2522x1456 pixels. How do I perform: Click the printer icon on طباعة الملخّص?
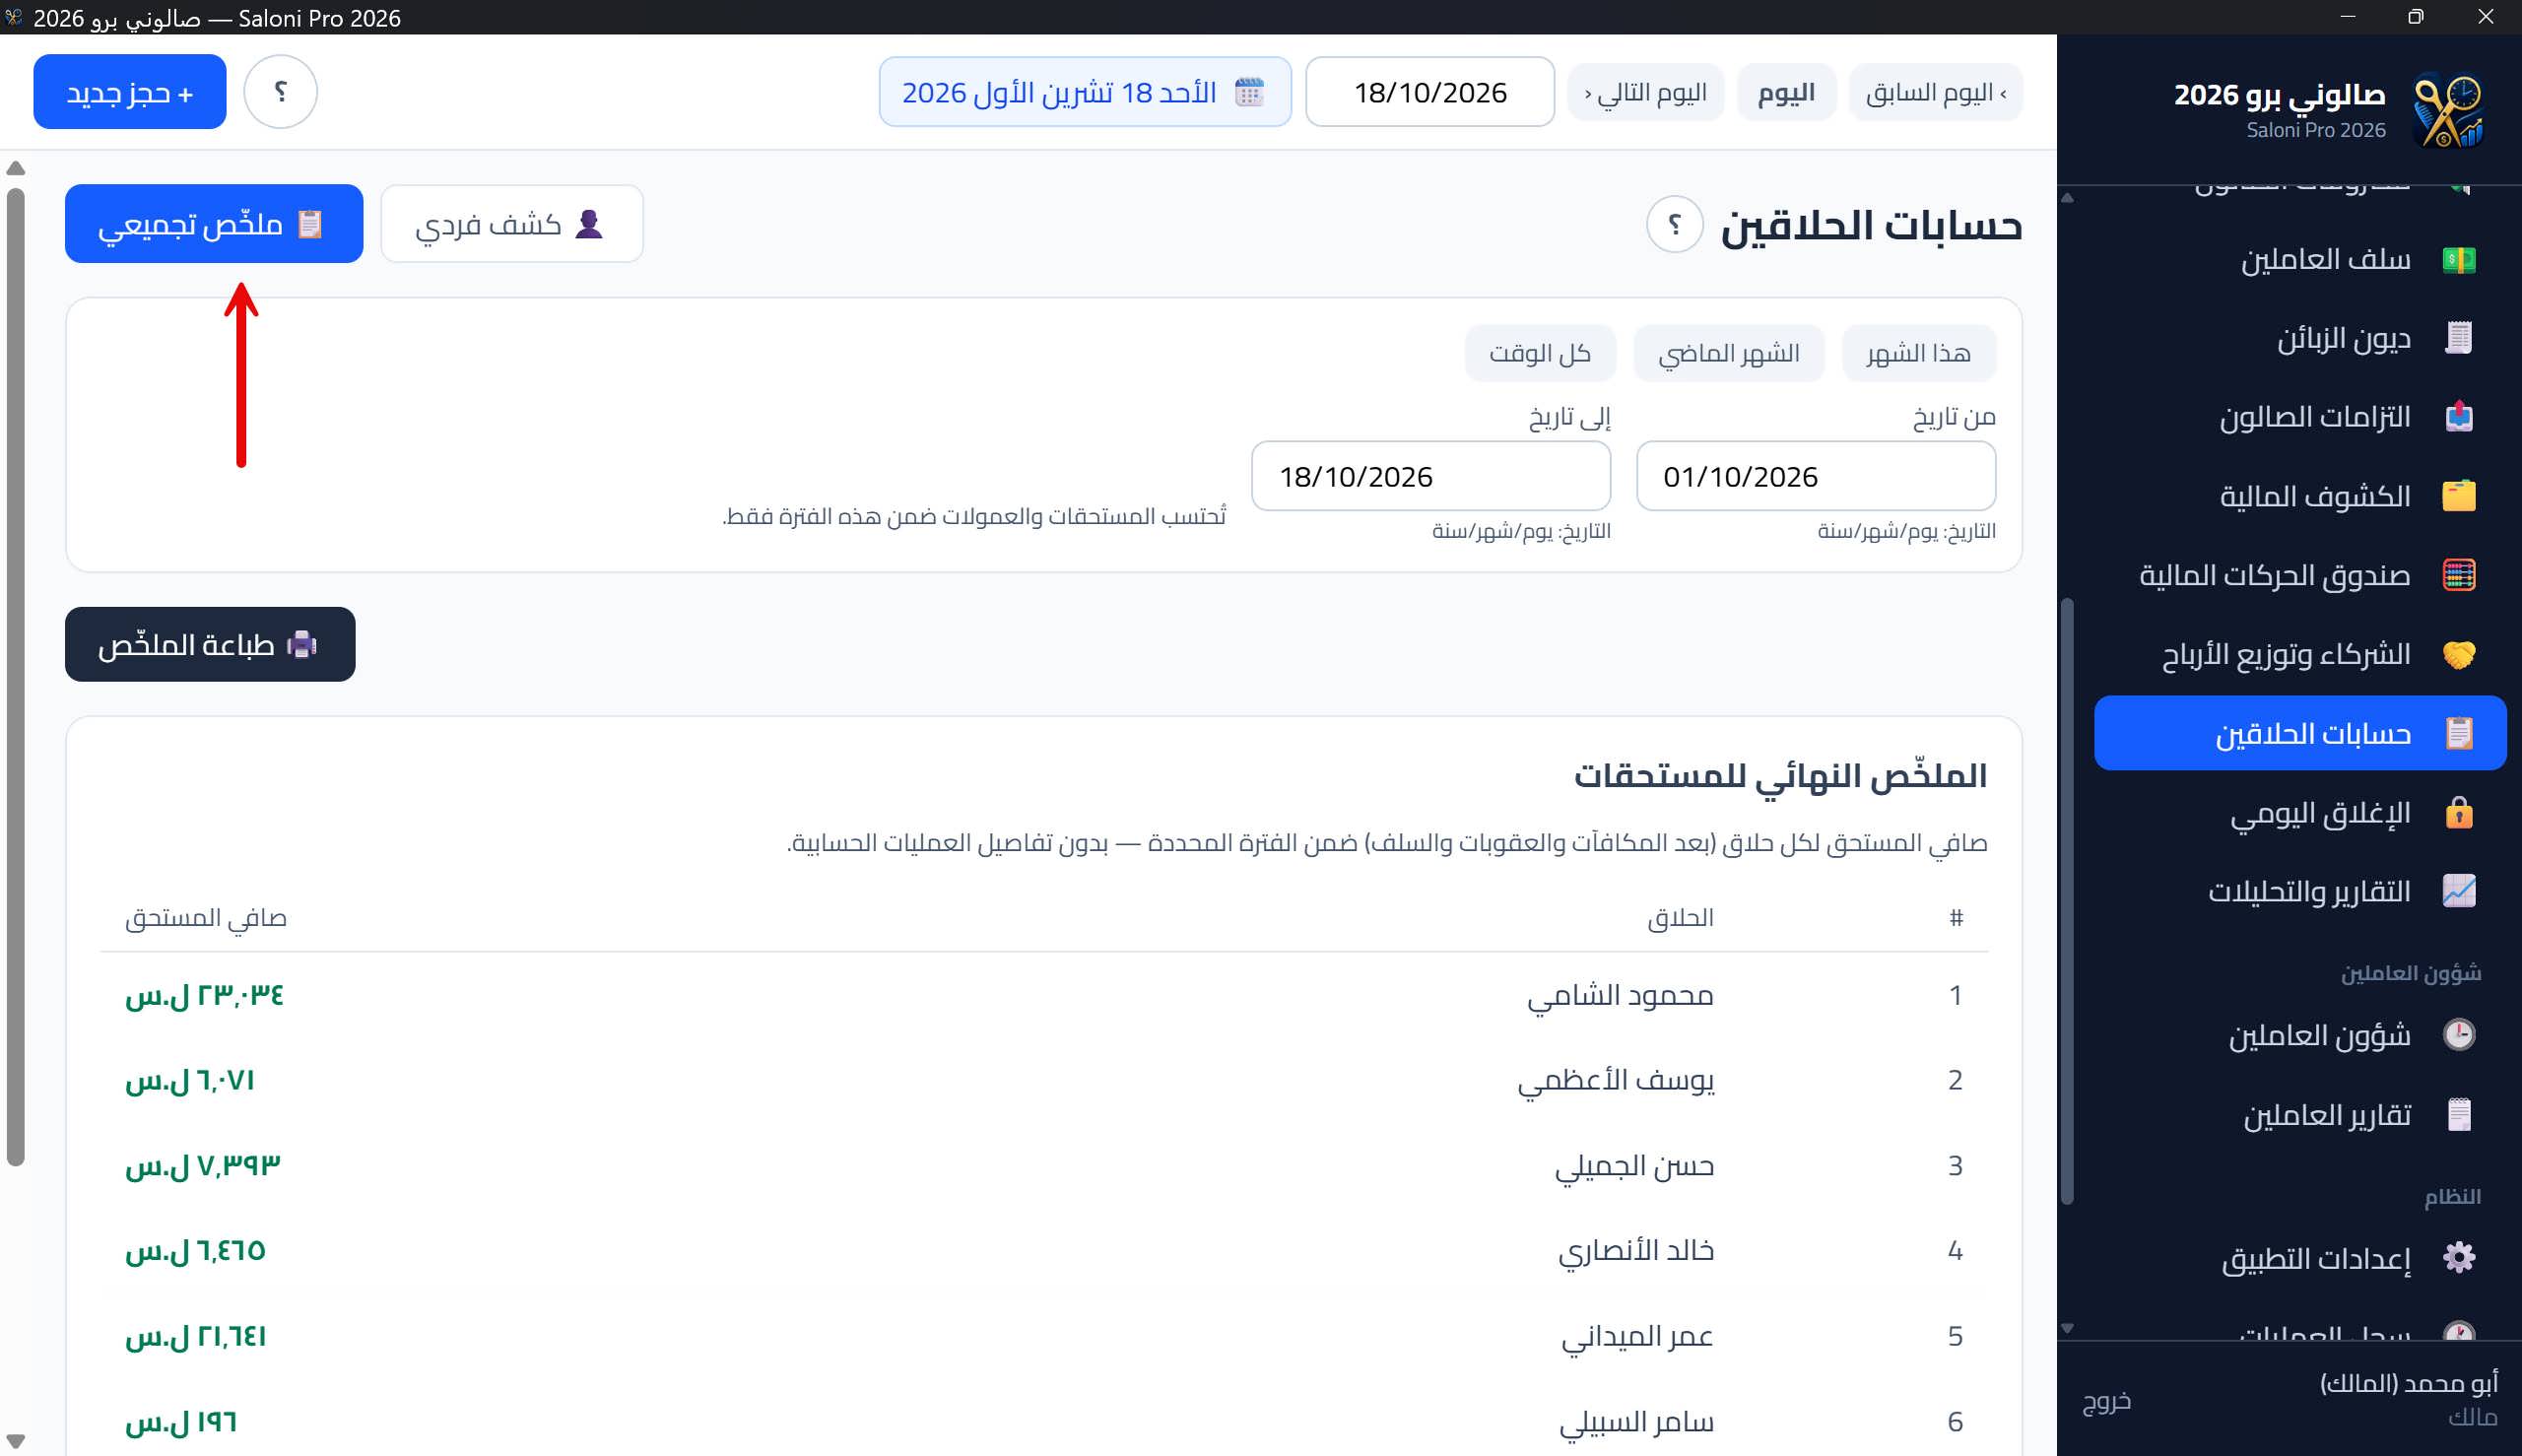[x=302, y=645]
